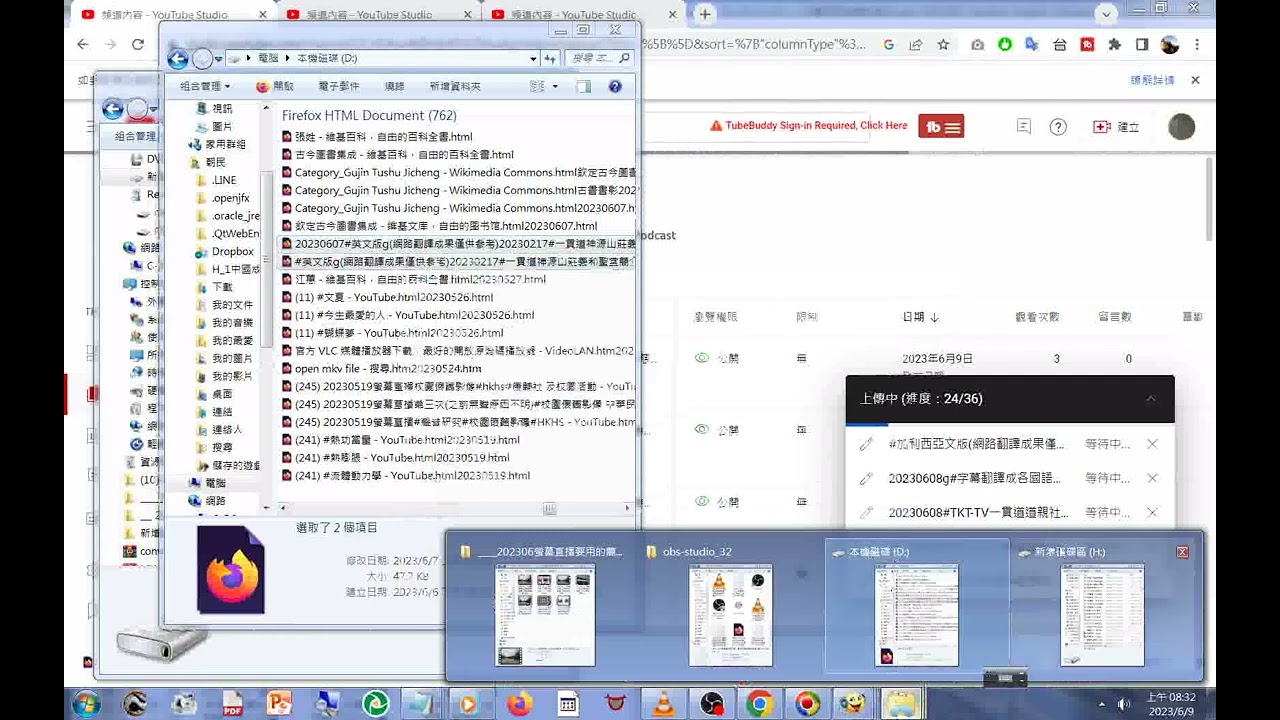Share this page from the Chrome address bar

click(x=916, y=45)
